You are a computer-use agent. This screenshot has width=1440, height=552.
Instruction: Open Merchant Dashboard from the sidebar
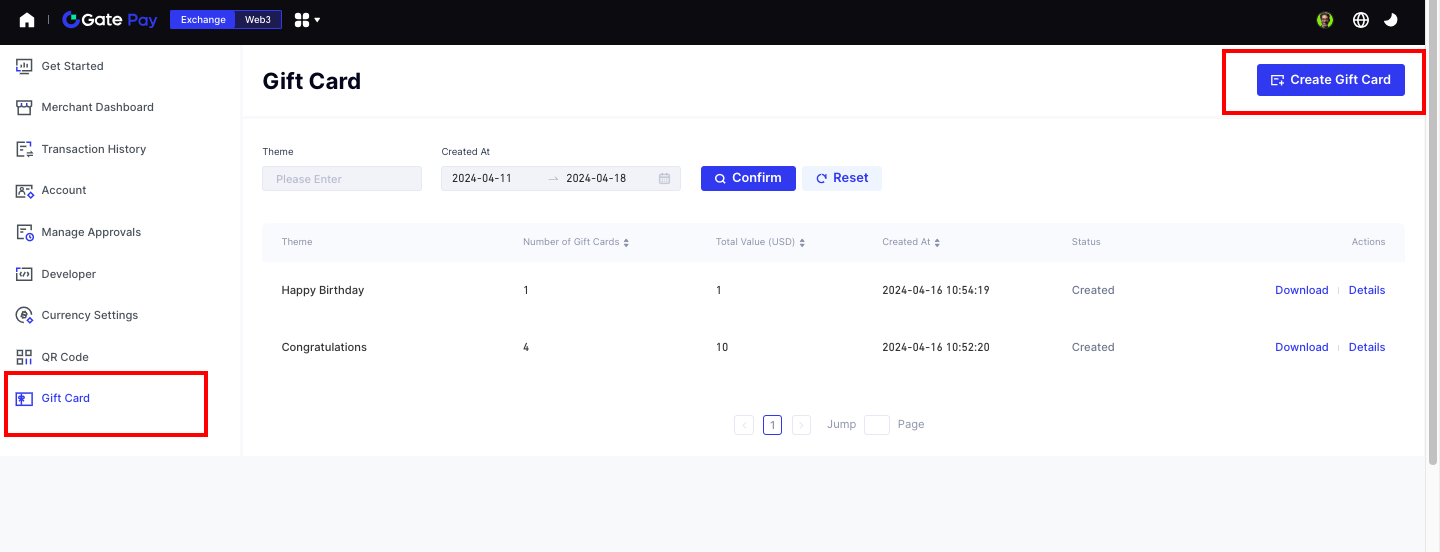pyautogui.click(x=97, y=107)
